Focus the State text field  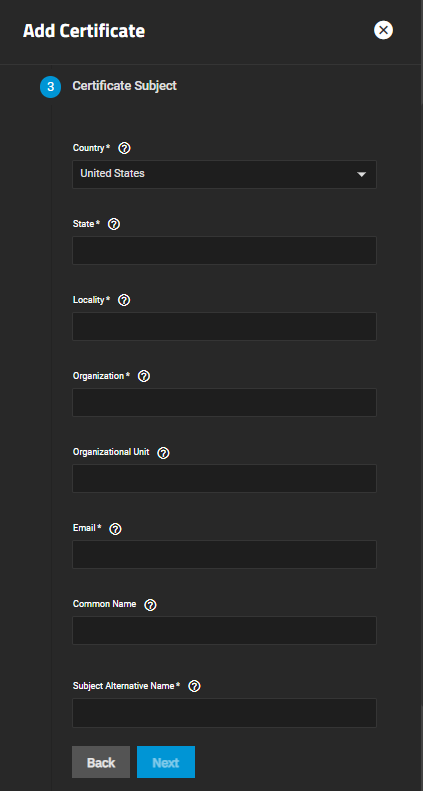tap(224, 250)
